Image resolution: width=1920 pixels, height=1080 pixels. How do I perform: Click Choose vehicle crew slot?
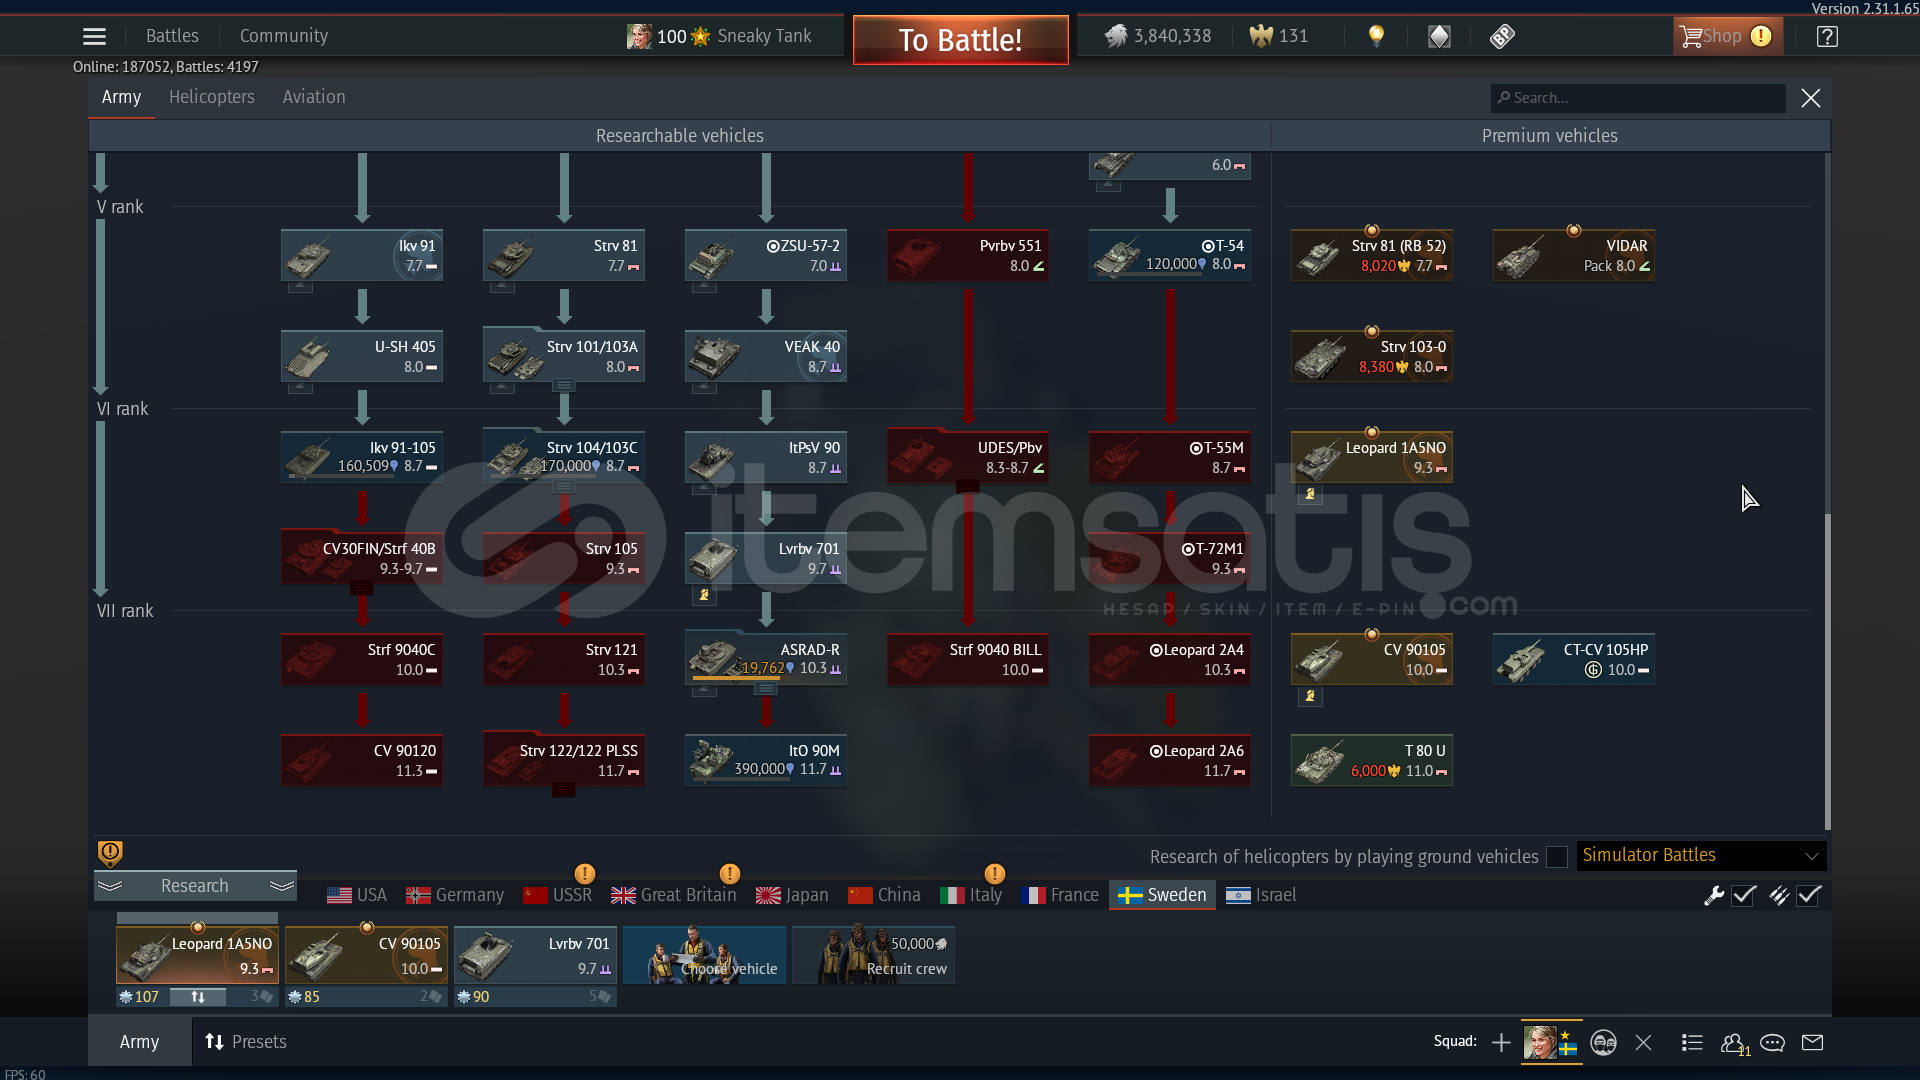click(704, 955)
